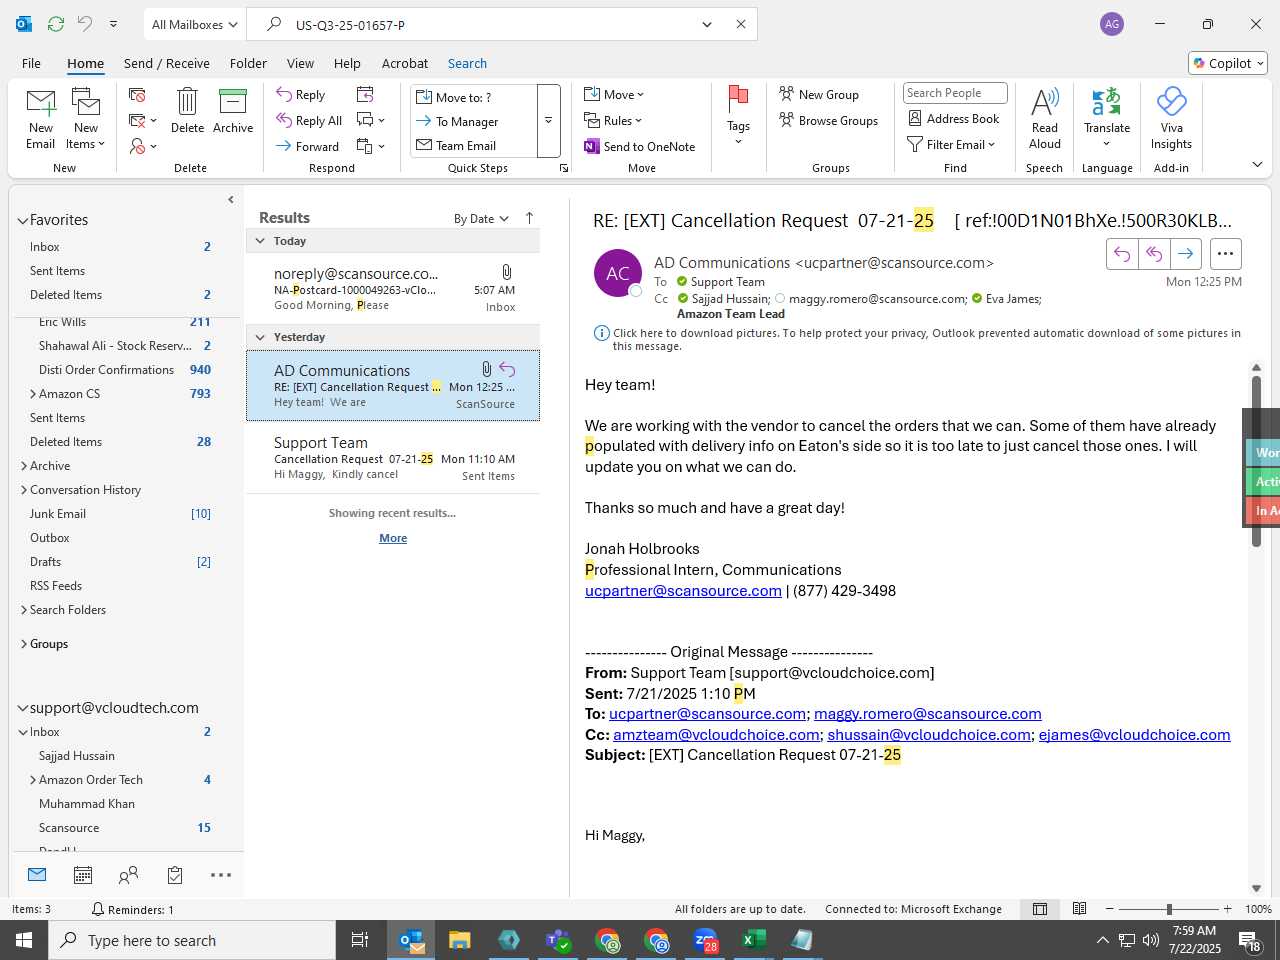
Task: Open the Address Book
Action: click(x=953, y=119)
